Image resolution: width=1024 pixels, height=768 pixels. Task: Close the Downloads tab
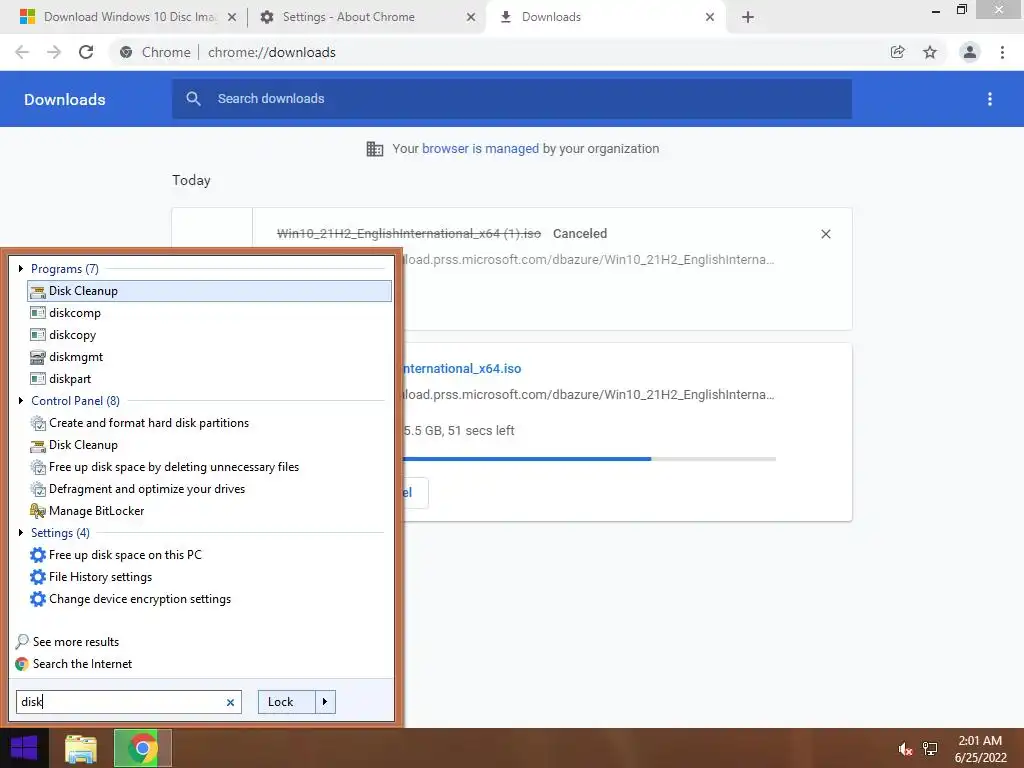pyautogui.click(x=710, y=18)
